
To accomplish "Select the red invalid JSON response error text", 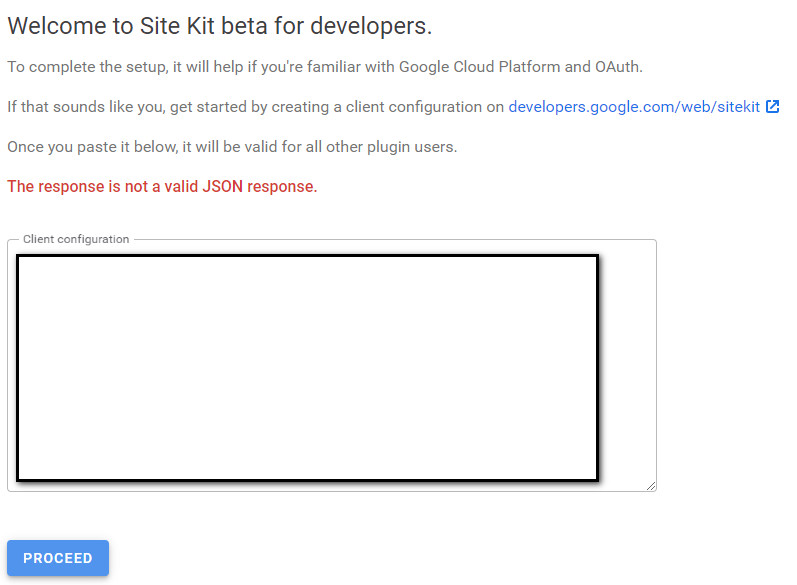I will [162, 187].
